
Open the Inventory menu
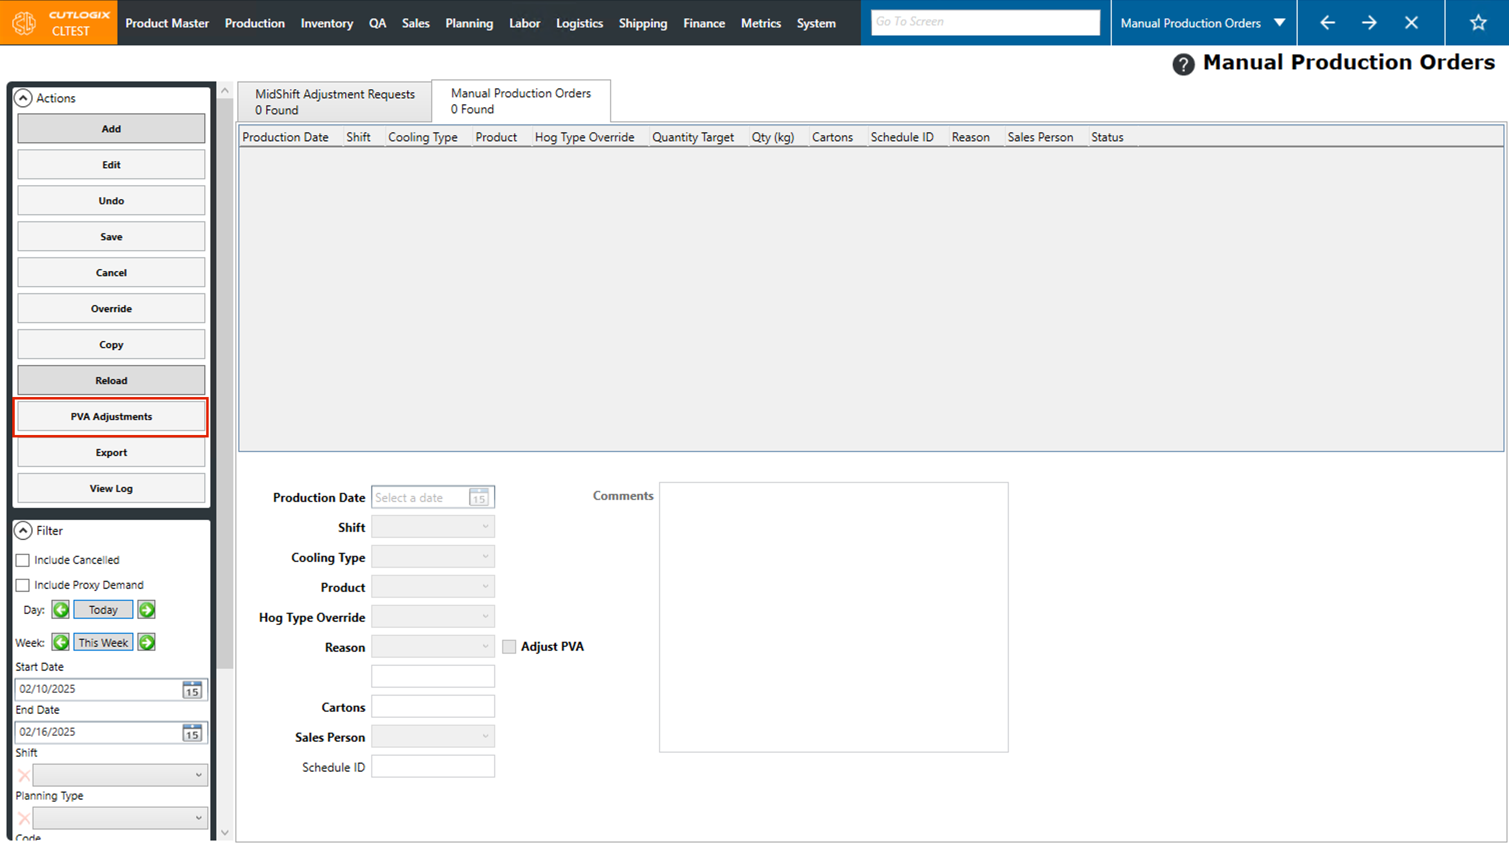[x=326, y=23]
